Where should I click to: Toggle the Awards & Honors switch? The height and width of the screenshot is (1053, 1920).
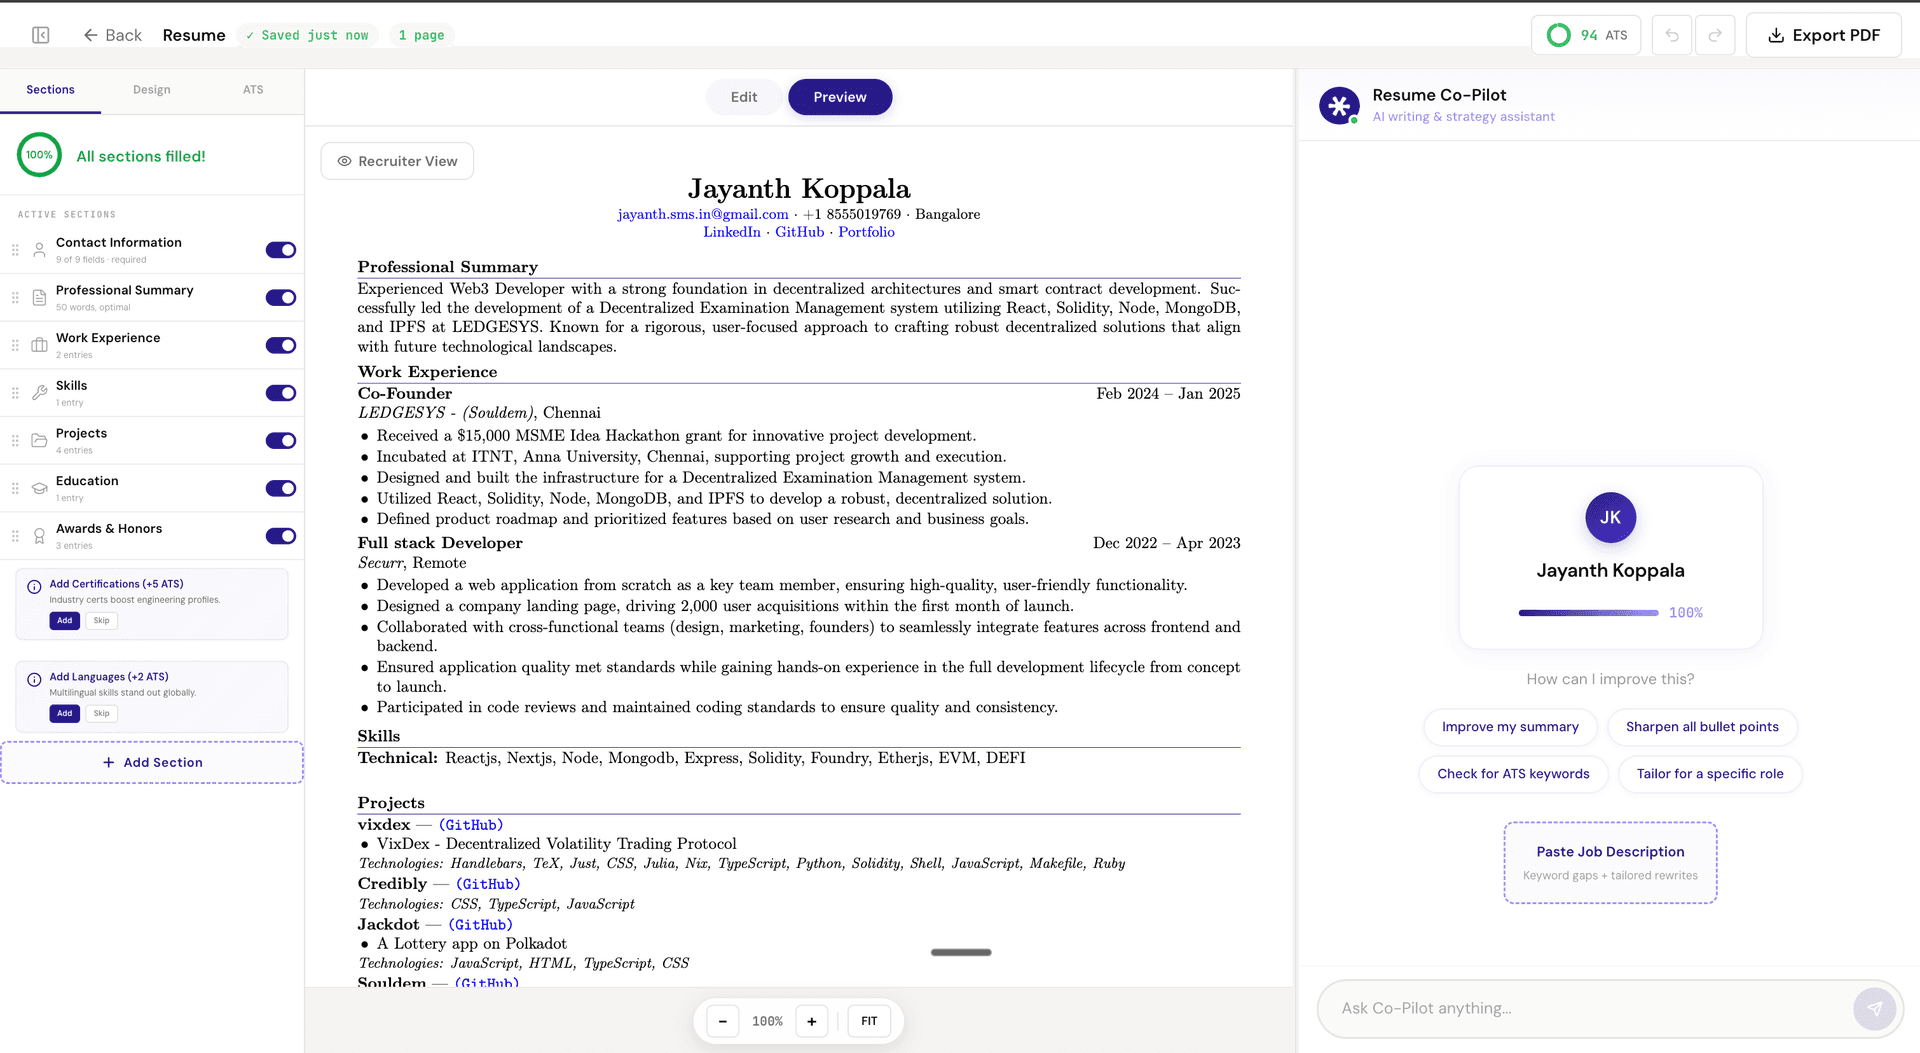pos(281,536)
